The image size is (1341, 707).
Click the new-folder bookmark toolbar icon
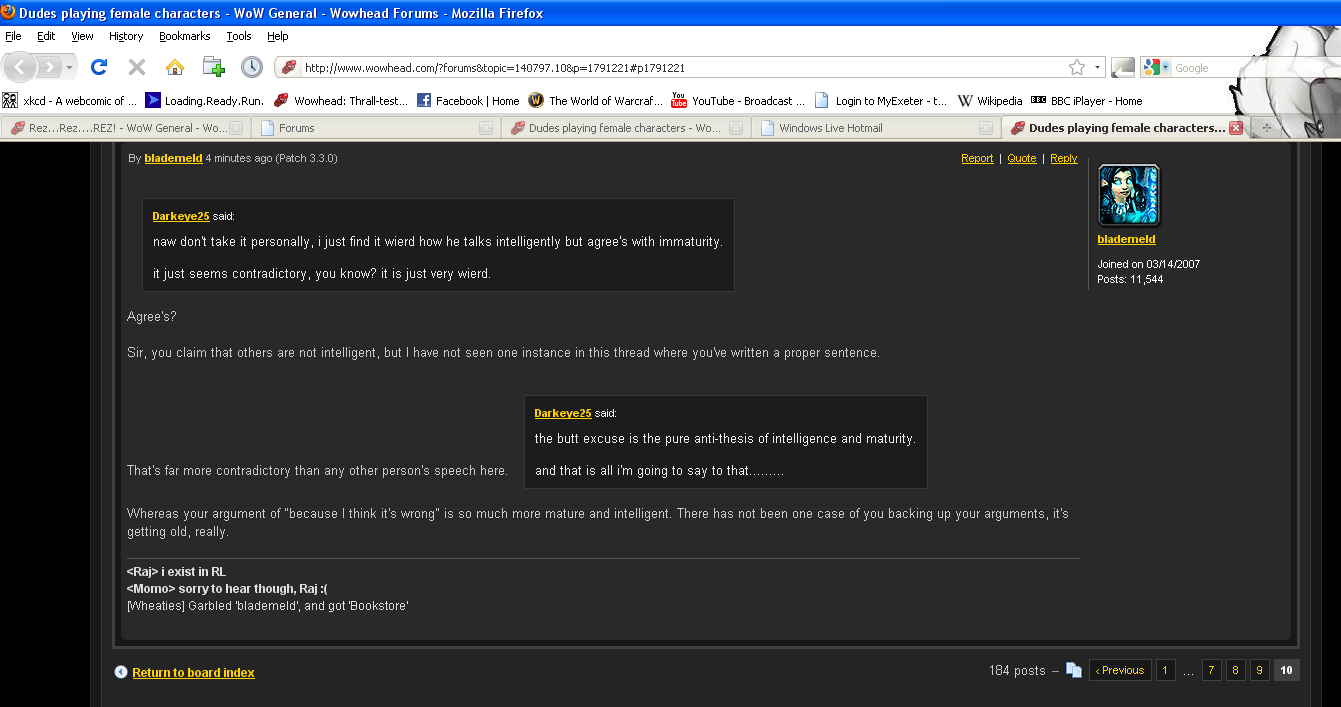click(213, 67)
